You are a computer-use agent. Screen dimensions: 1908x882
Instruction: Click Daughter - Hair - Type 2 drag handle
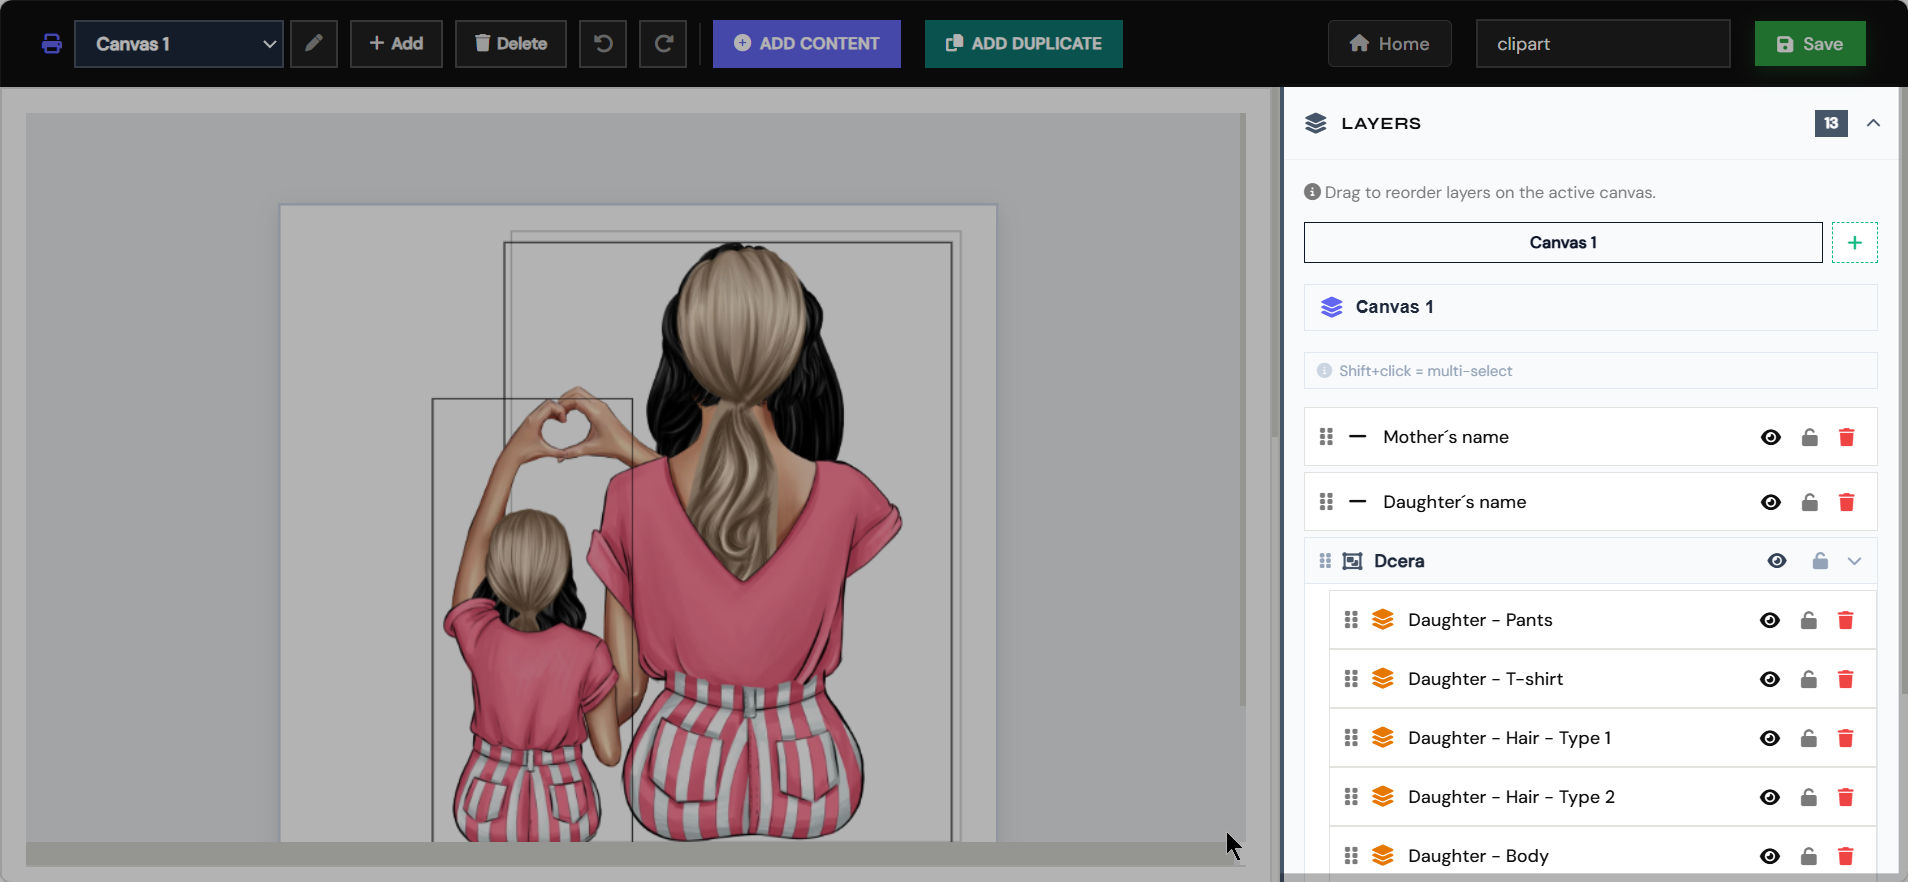[1351, 797]
